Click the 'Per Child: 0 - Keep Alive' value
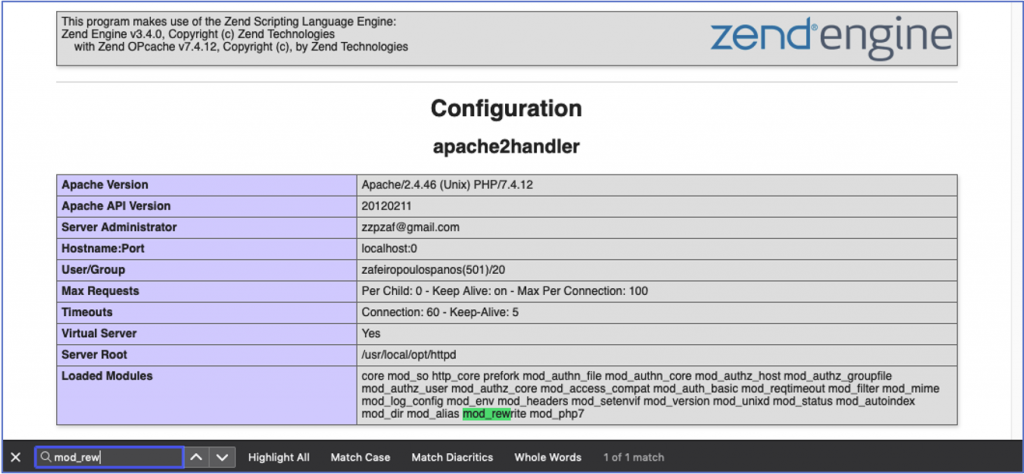The height and width of the screenshot is (474, 1024). coord(505,291)
